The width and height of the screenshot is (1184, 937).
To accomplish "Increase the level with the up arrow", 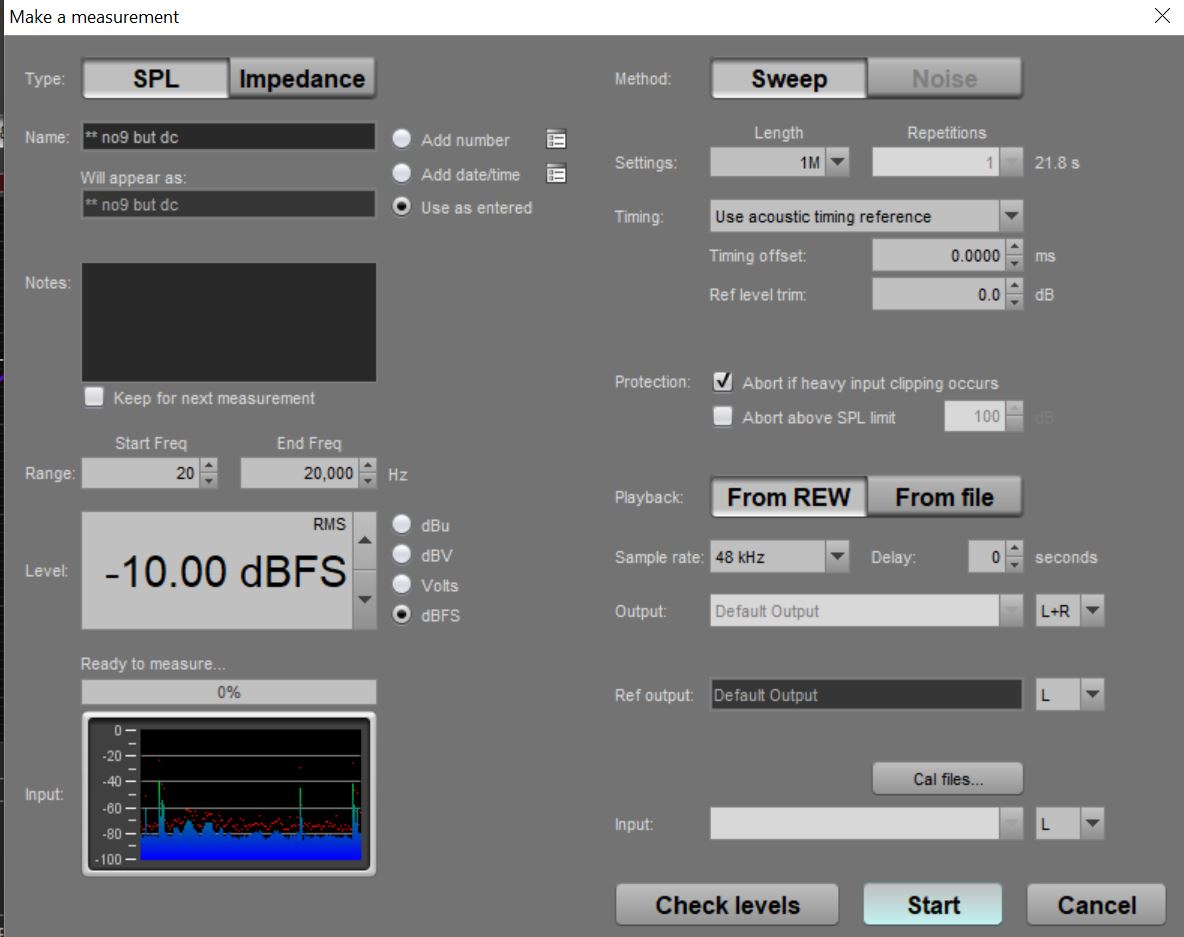I will click(364, 540).
